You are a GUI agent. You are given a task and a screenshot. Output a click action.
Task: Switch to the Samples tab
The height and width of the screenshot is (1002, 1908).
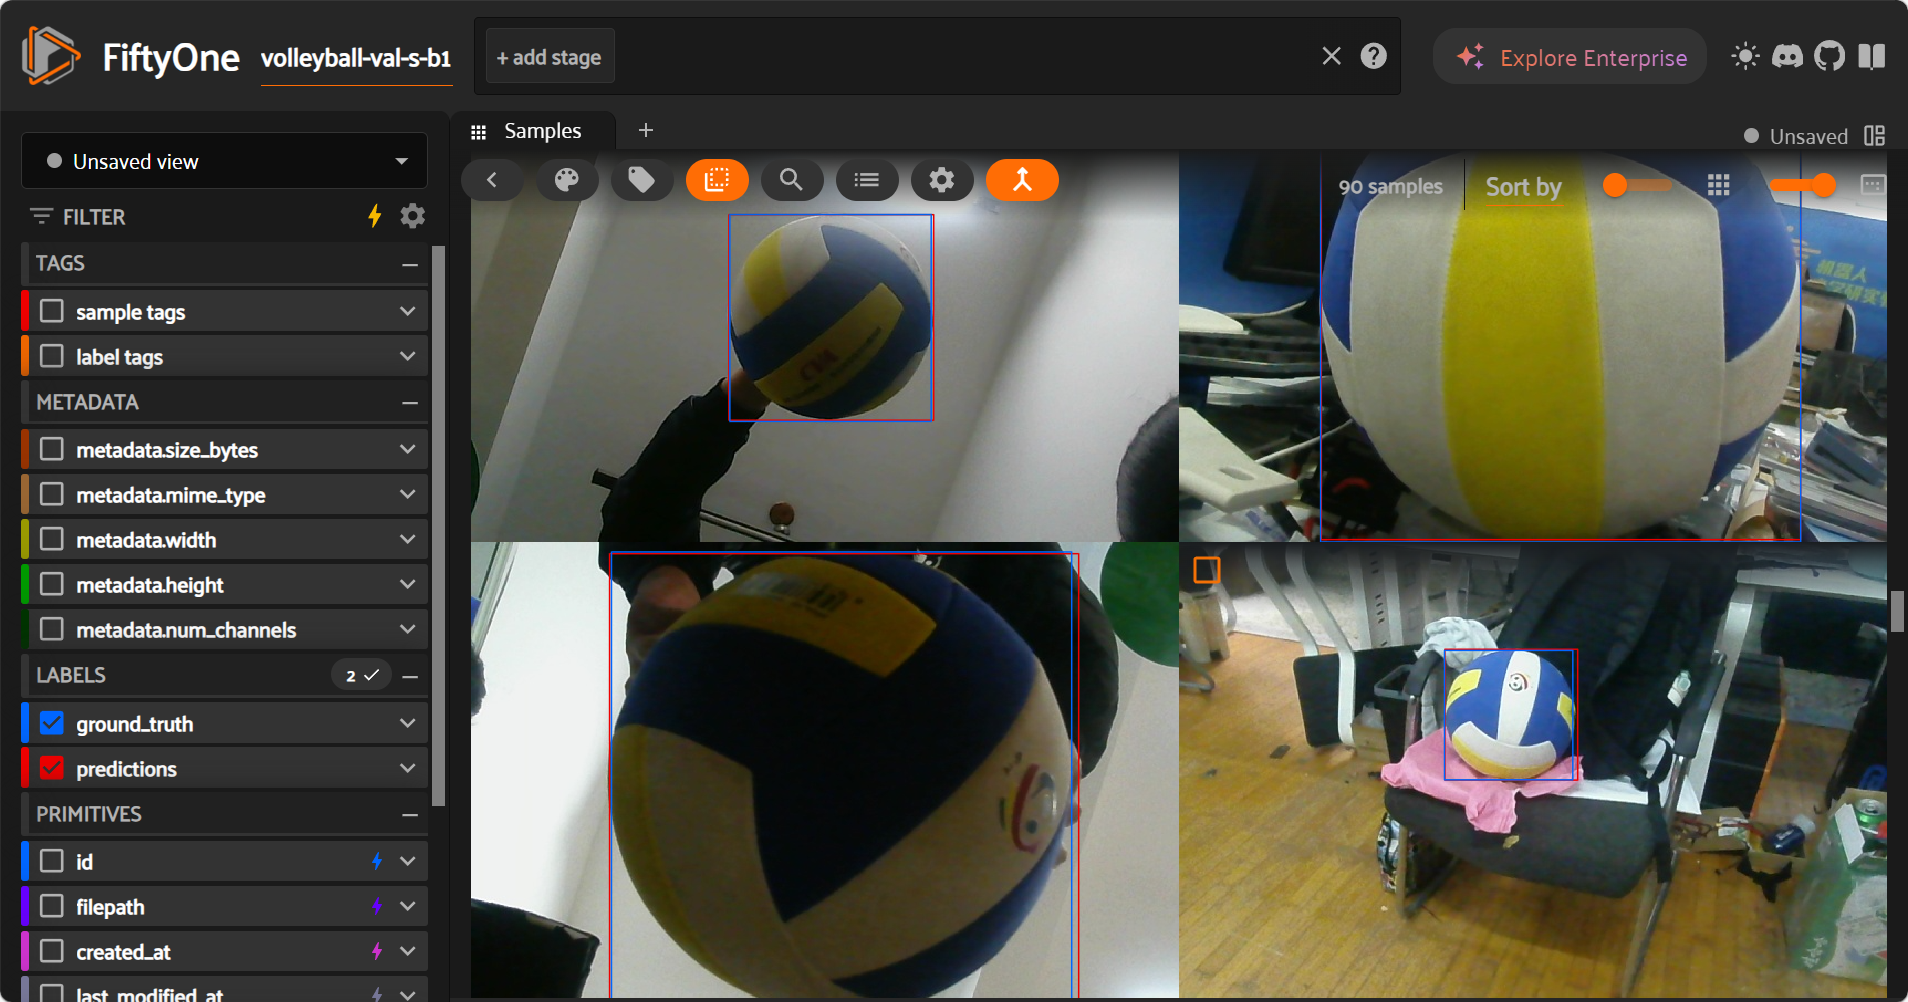pos(541,131)
